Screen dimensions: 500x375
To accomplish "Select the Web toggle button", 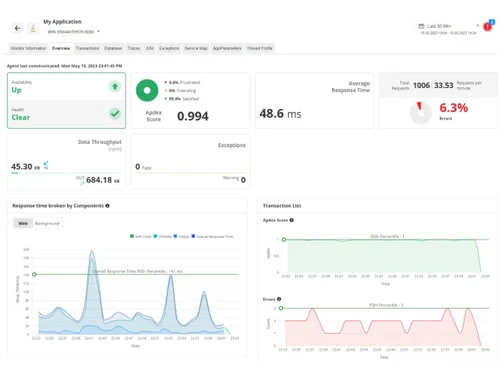I will [x=23, y=223].
